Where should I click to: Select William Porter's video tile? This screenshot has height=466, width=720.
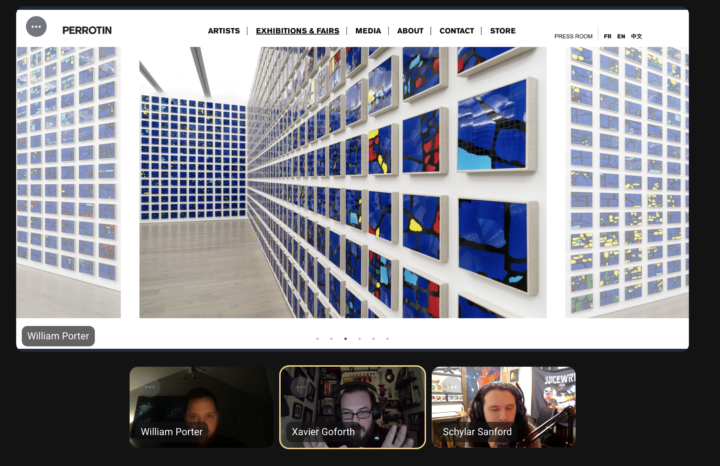(201, 407)
